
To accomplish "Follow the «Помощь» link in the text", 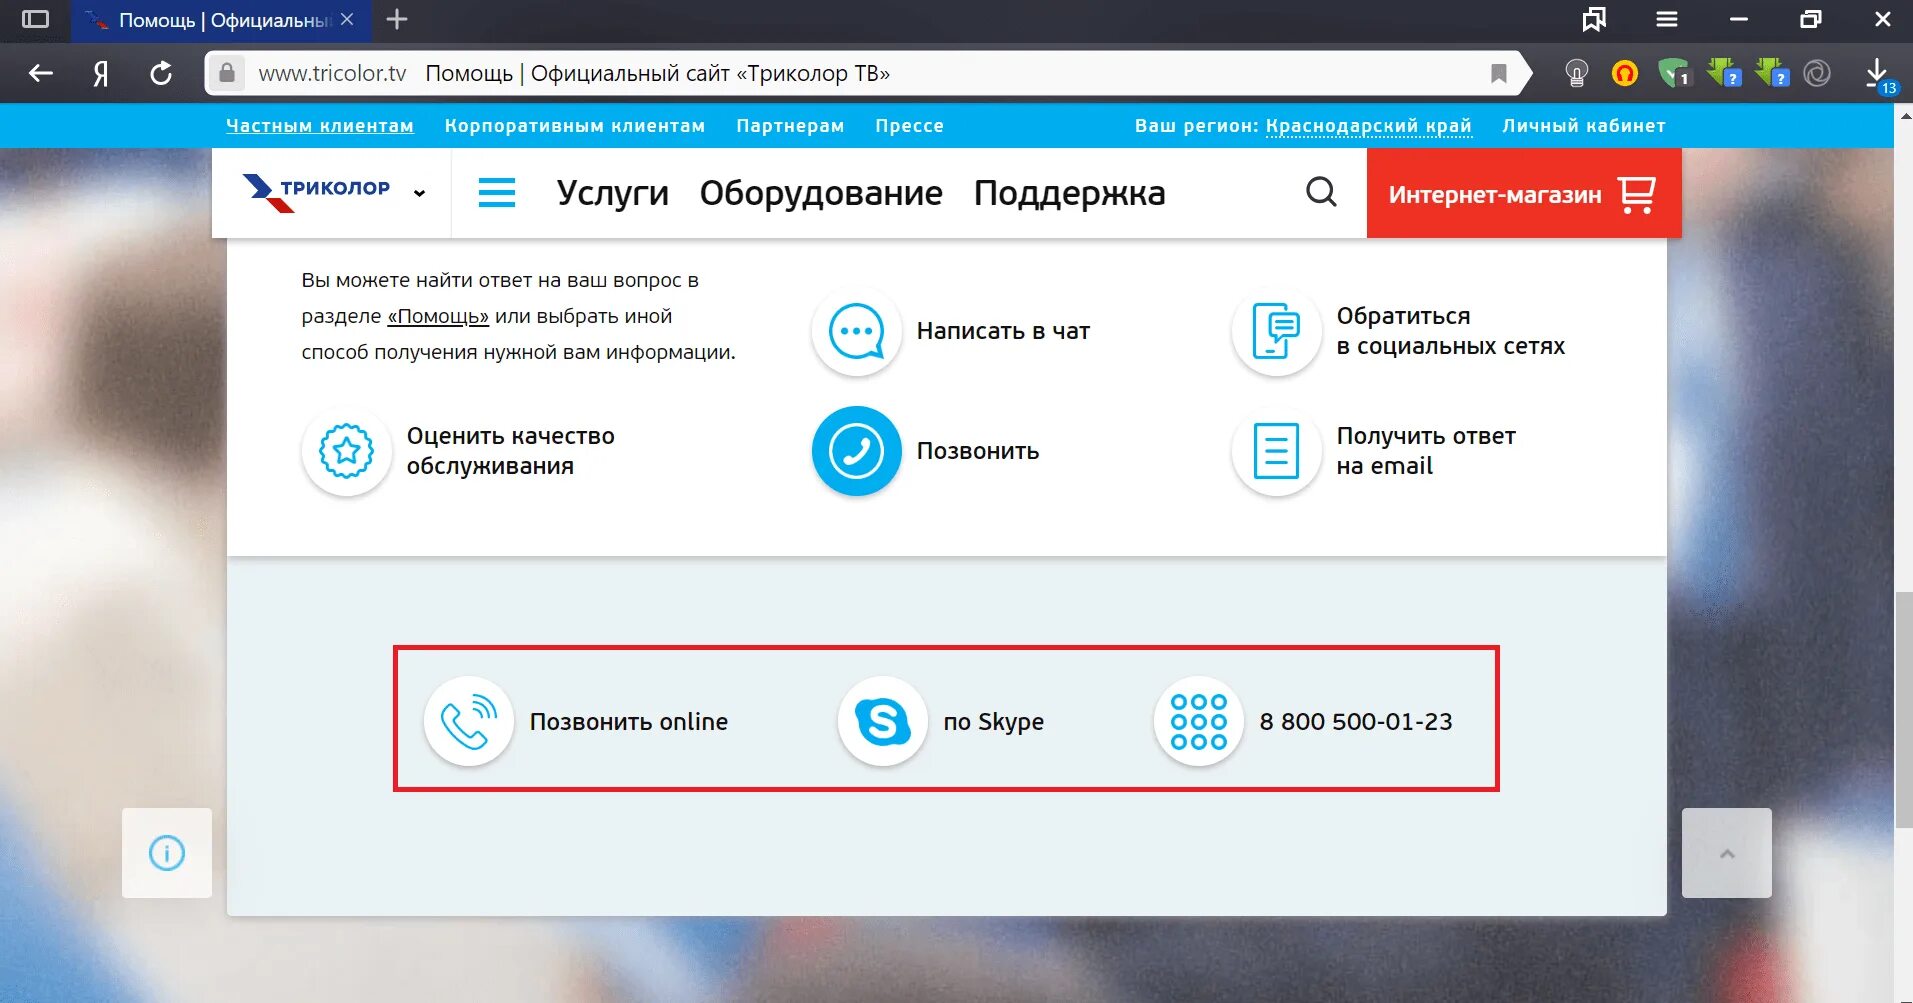I will click(x=438, y=316).
